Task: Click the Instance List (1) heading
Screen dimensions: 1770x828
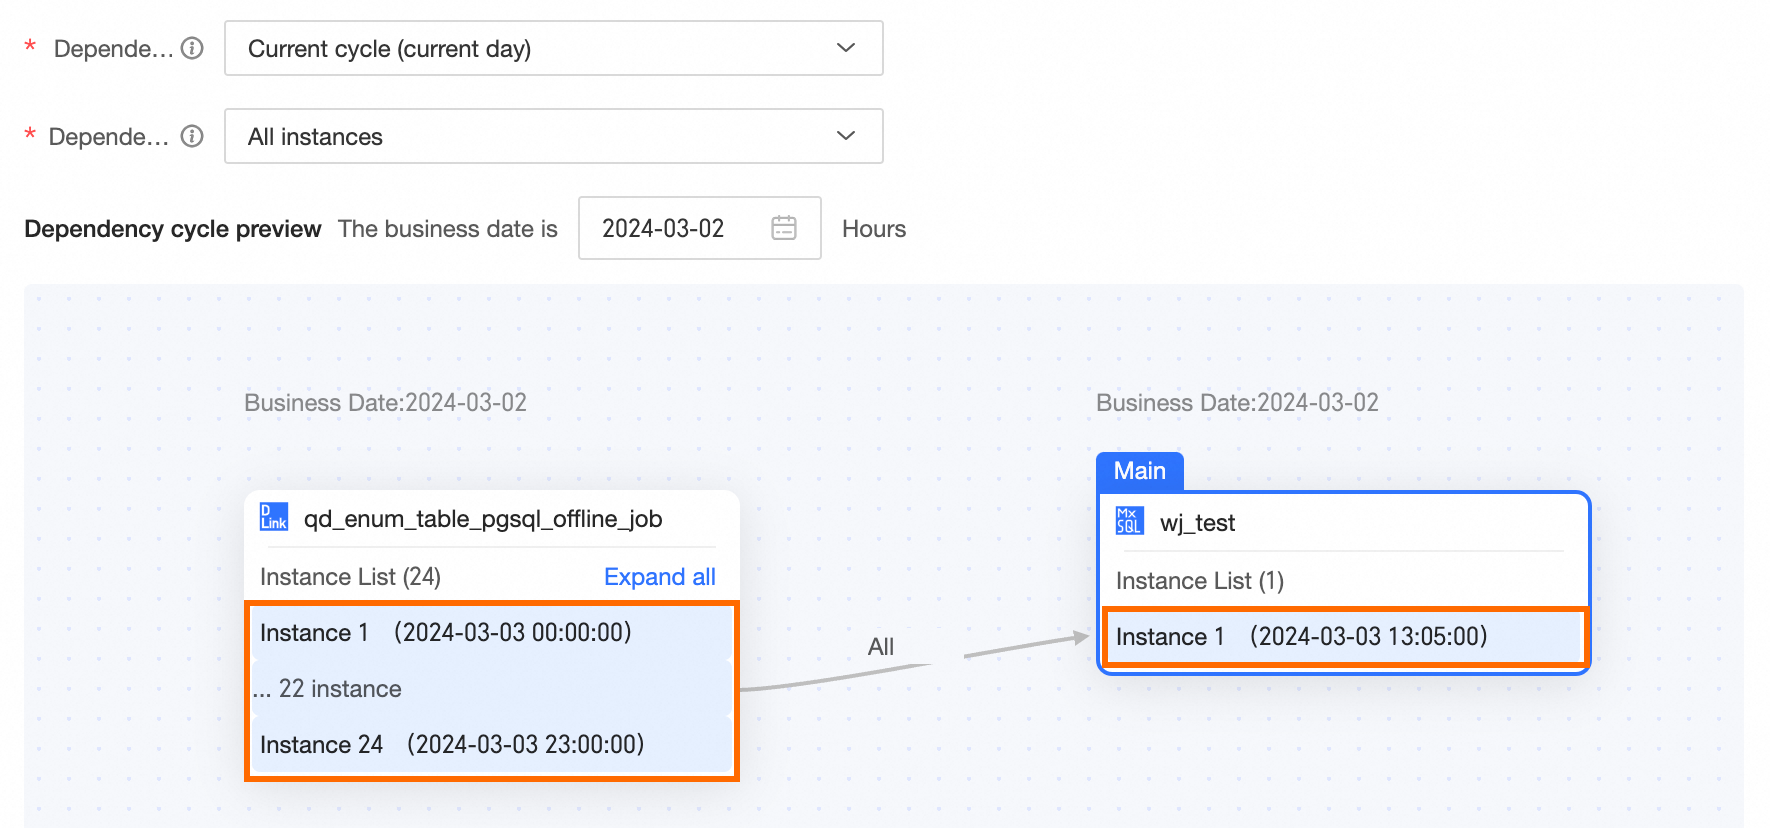Action: 1200,581
